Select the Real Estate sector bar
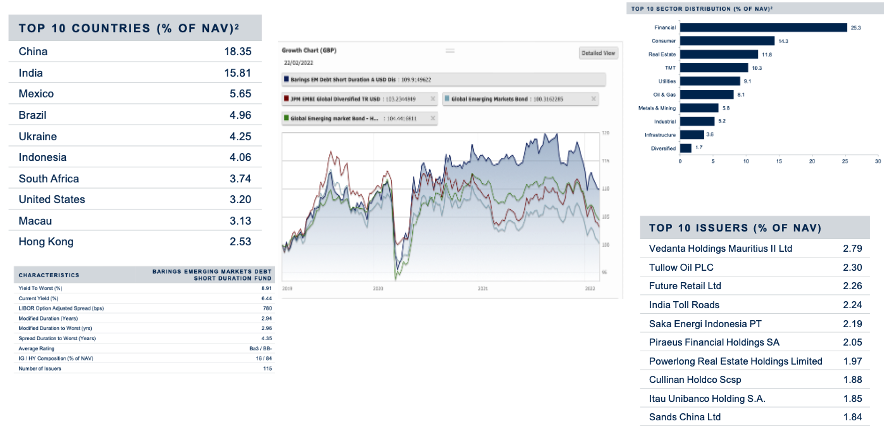Screen dimensions: 886x431 (x=719, y=54)
